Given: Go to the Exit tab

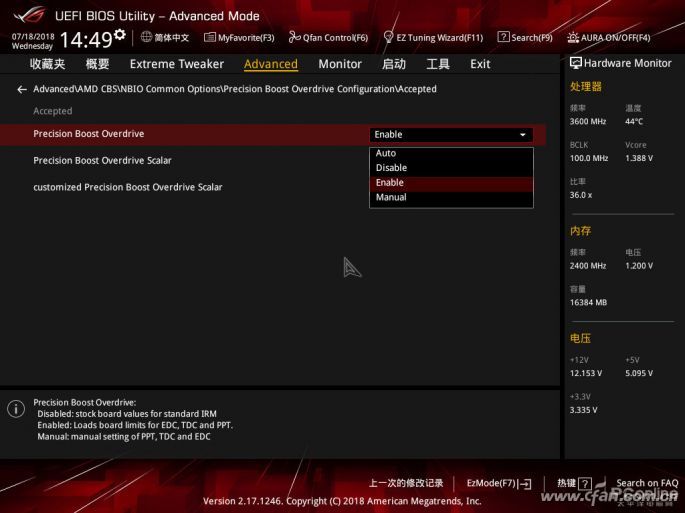Looking at the screenshot, I should click(480, 64).
